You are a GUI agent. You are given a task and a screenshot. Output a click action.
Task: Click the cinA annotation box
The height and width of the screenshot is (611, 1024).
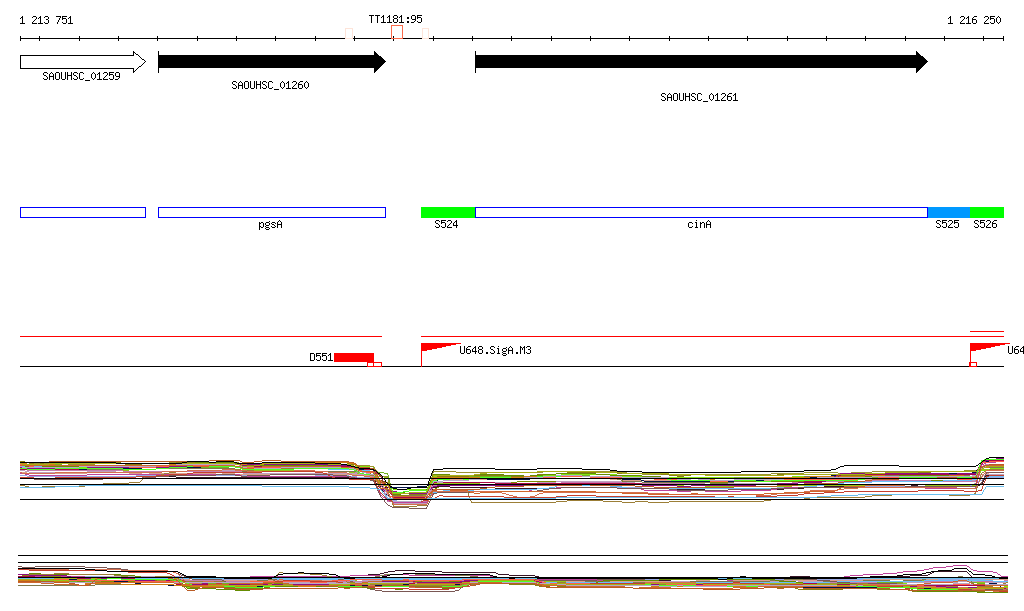tap(700, 212)
